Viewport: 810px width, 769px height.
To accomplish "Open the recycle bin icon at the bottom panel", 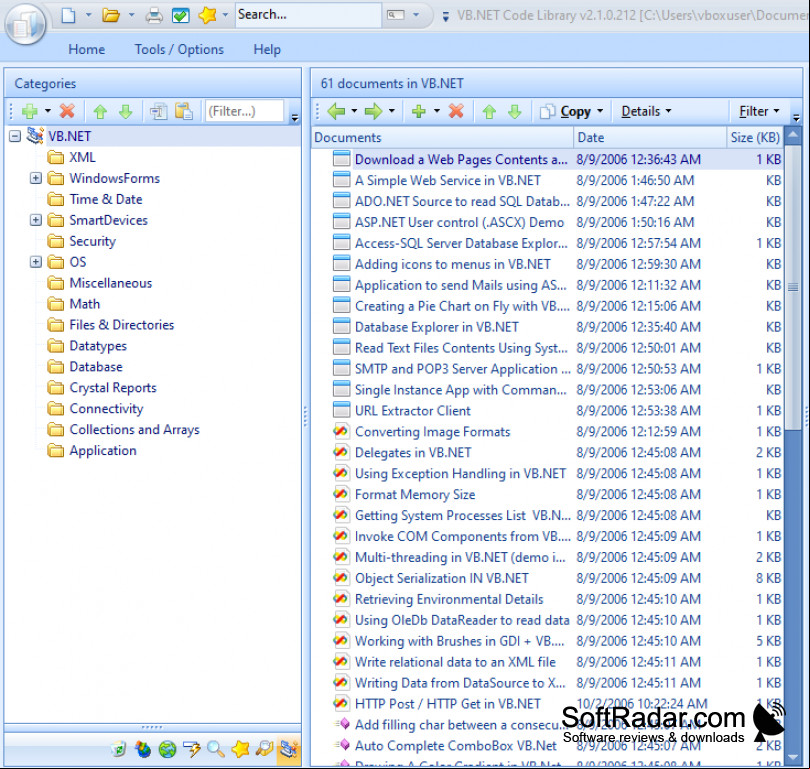I will coord(118,748).
